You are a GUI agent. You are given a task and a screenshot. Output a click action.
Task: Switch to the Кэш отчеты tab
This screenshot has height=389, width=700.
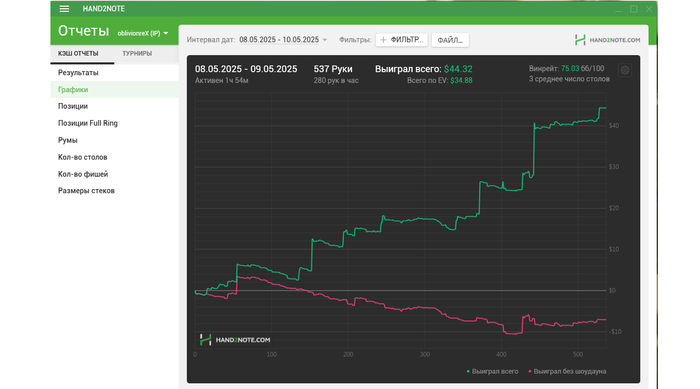78,54
